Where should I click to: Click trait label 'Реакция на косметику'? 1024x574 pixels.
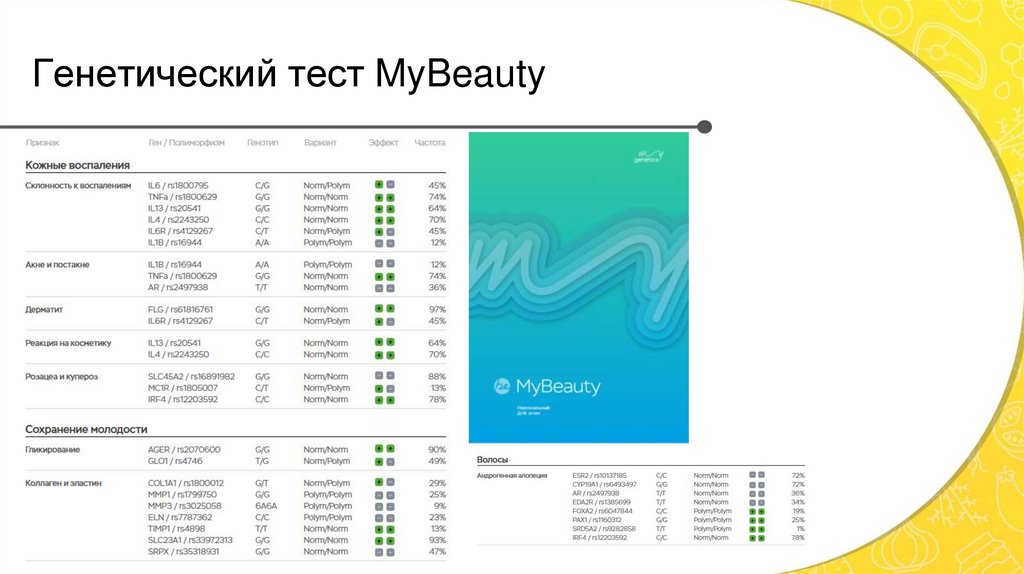tap(69, 343)
